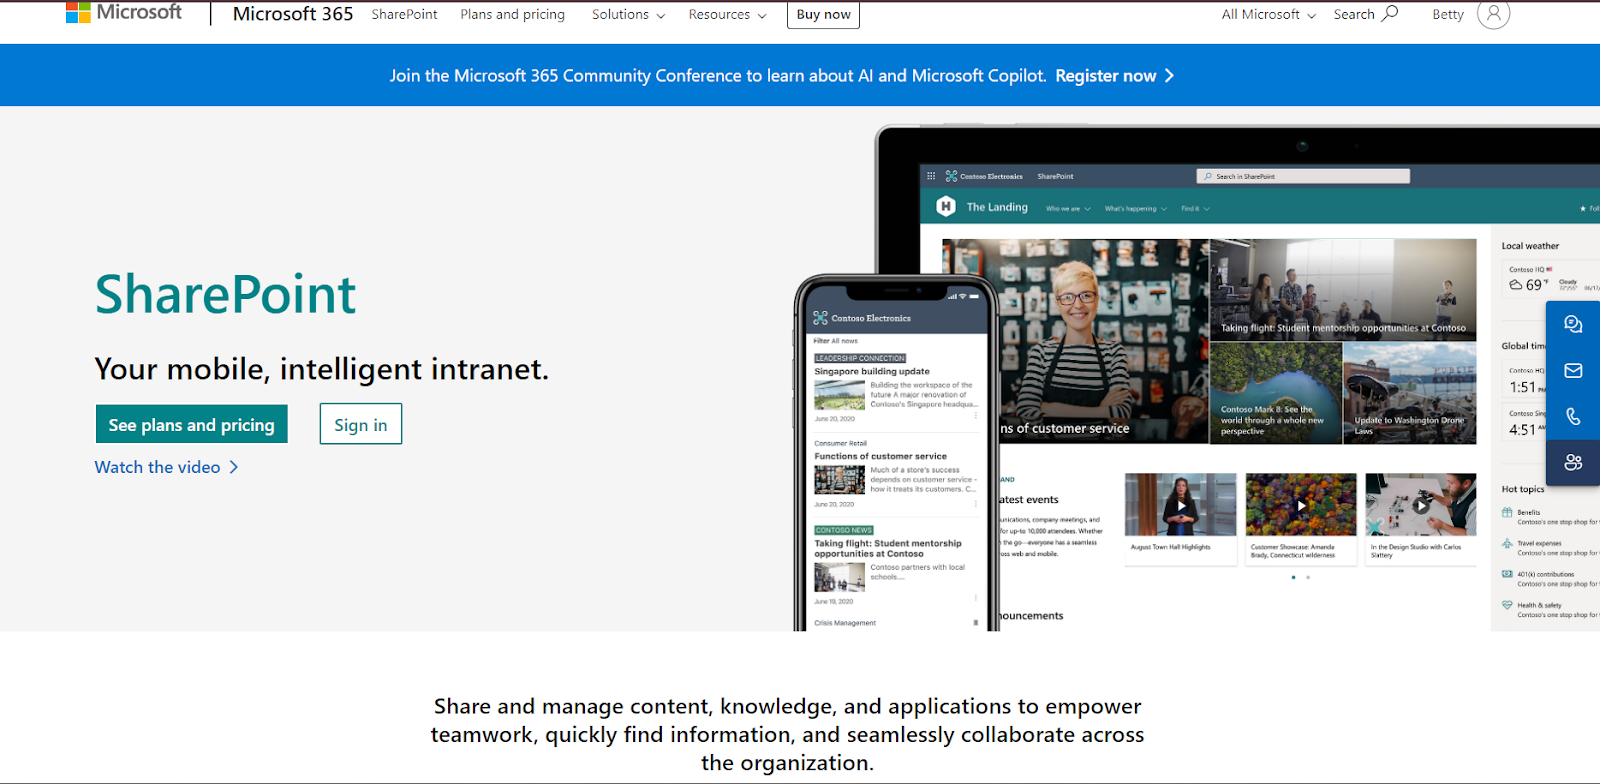Open the Microsoft 365 link

tap(293, 14)
